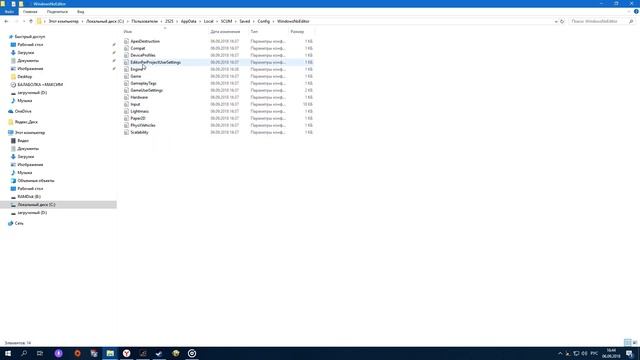Open Яндекс.Диск in navigation pane
Viewport: 640px width, 360px height.
pyautogui.click(x=26, y=122)
